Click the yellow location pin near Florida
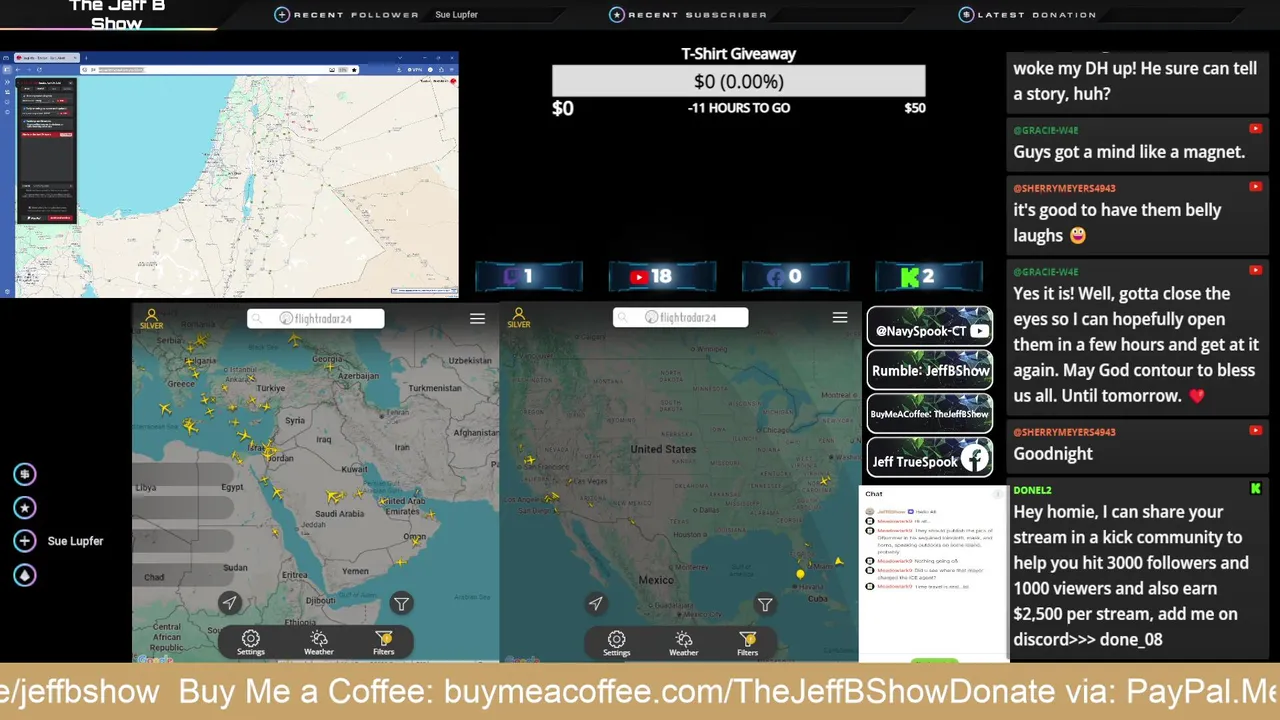This screenshot has width=1280, height=720. click(800, 574)
